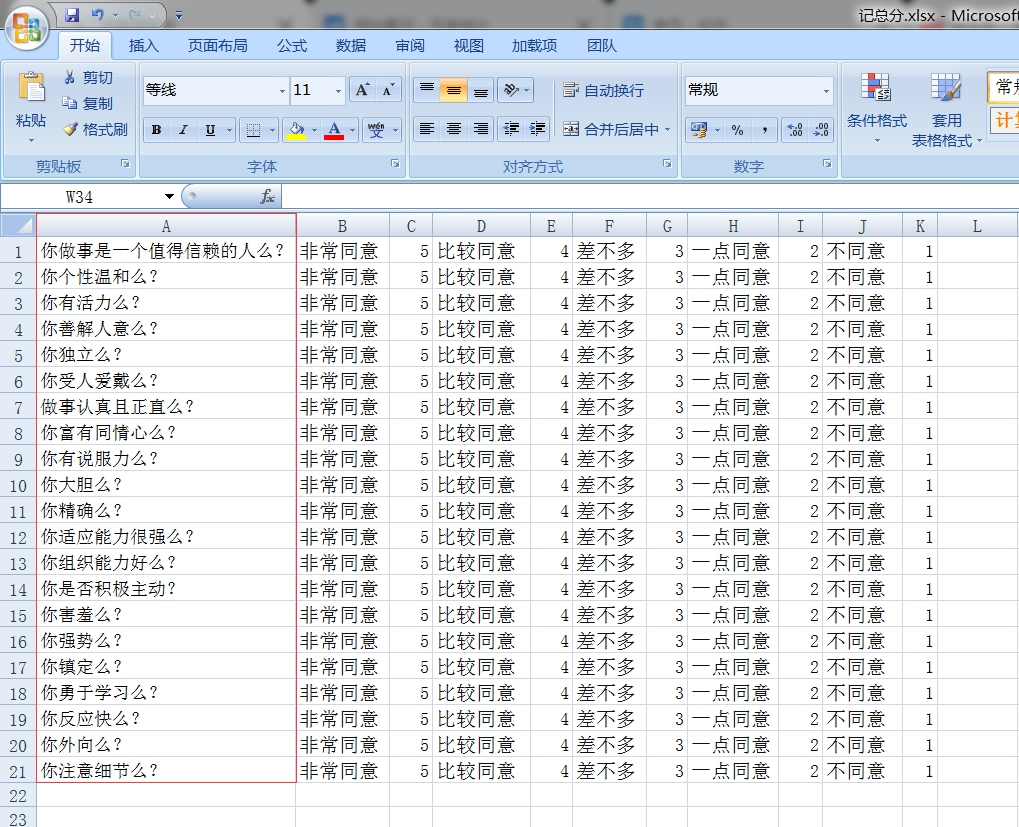Click the insert function fx icon

pyautogui.click(x=267, y=197)
